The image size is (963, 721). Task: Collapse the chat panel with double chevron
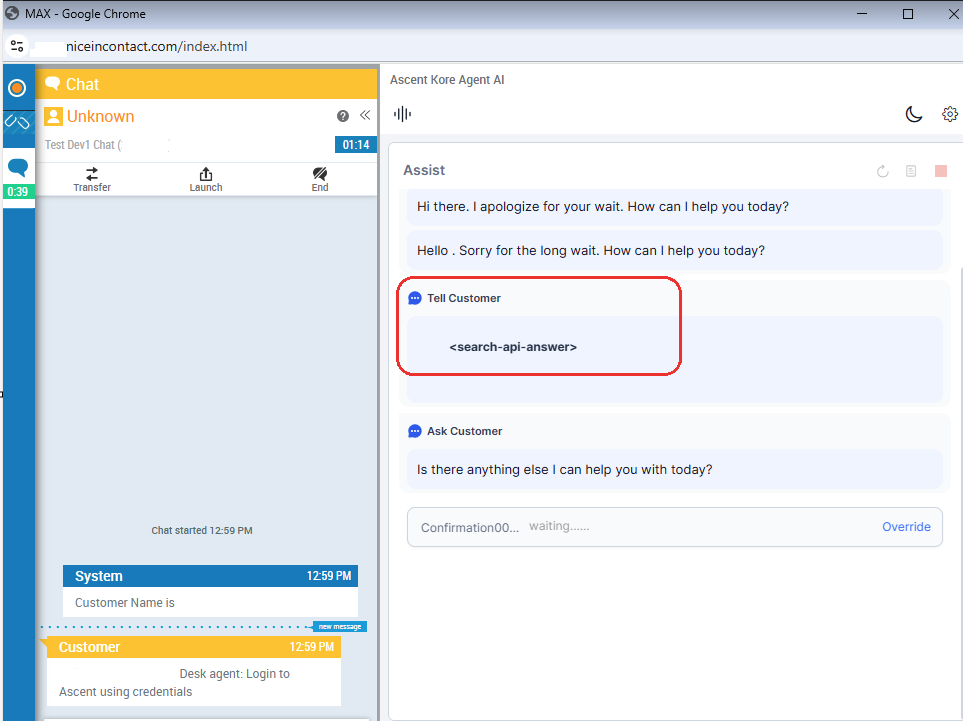click(365, 115)
